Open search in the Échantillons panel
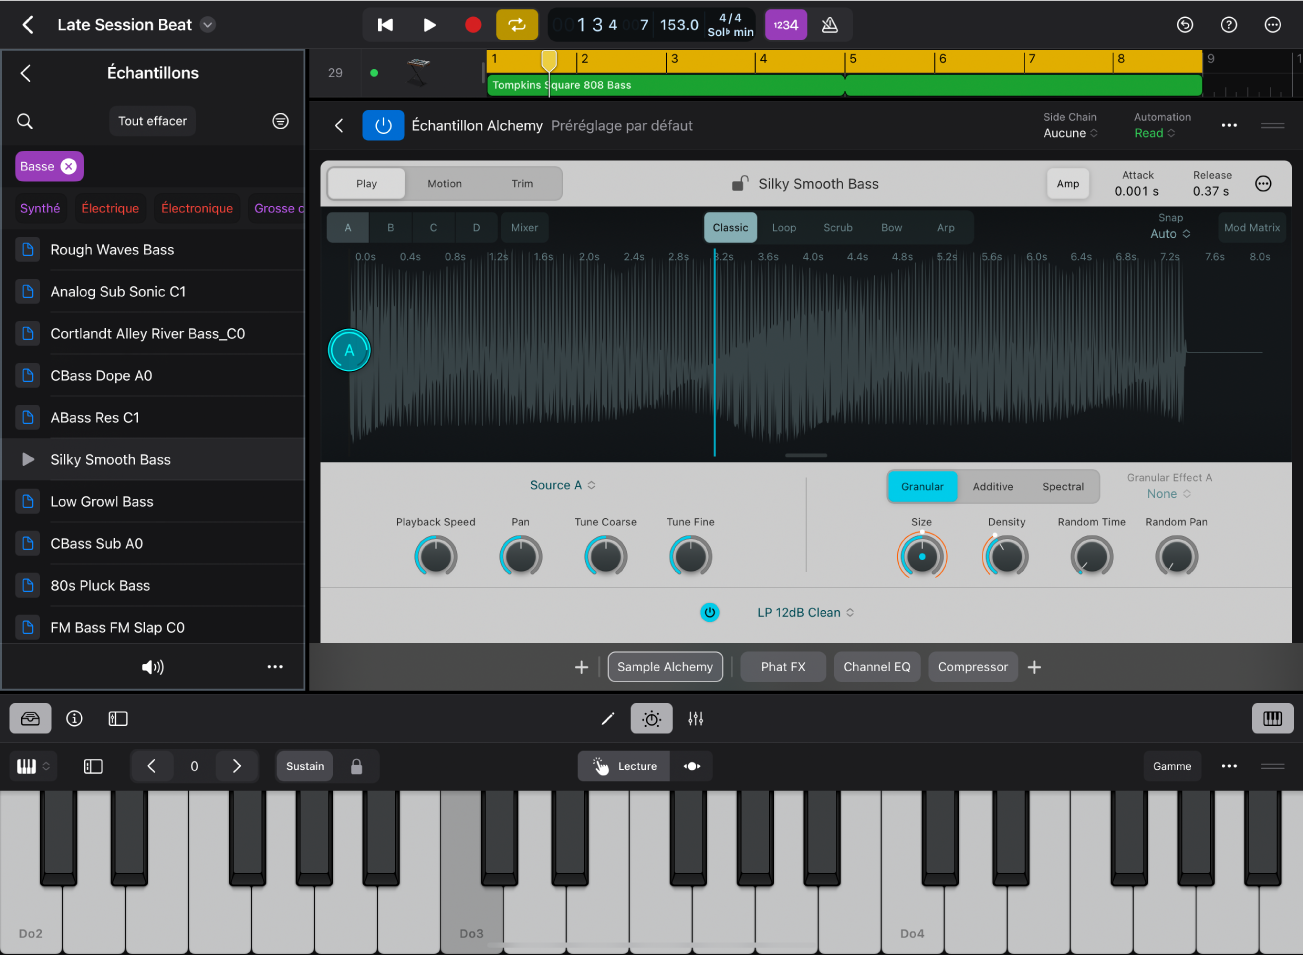 point(24,121)
